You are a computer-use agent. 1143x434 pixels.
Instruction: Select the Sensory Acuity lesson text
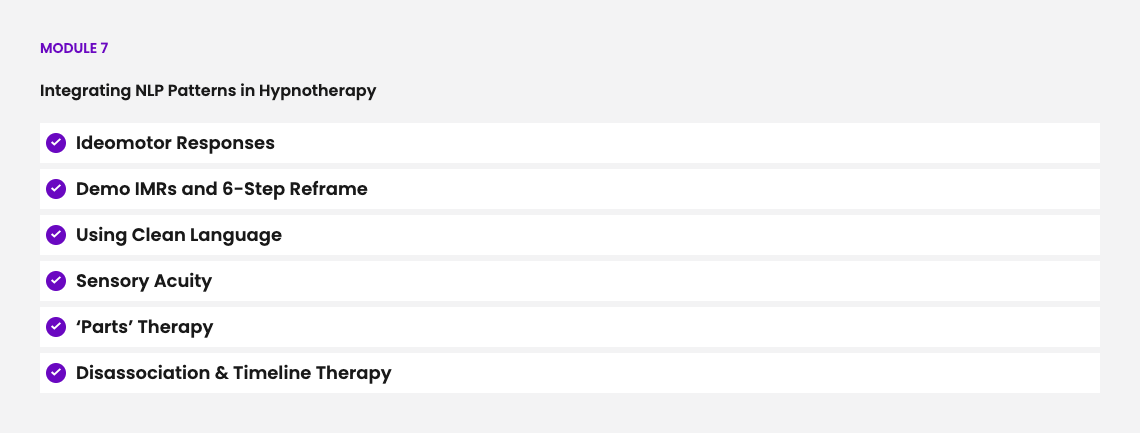coord(144,281)
